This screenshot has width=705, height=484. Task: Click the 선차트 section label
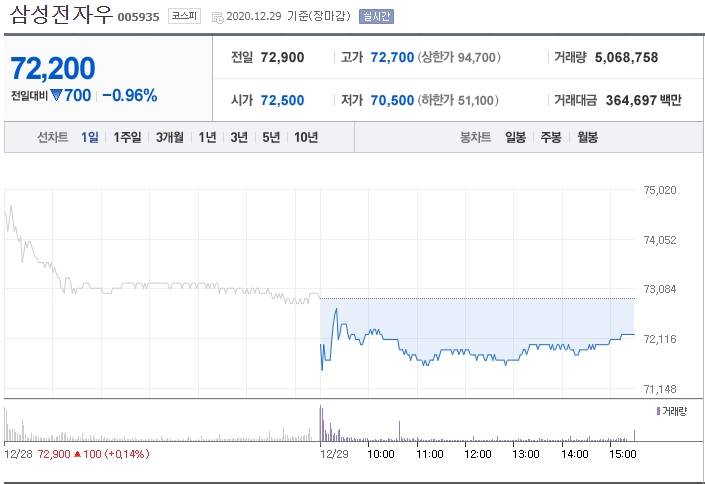(x=53, y=137)
